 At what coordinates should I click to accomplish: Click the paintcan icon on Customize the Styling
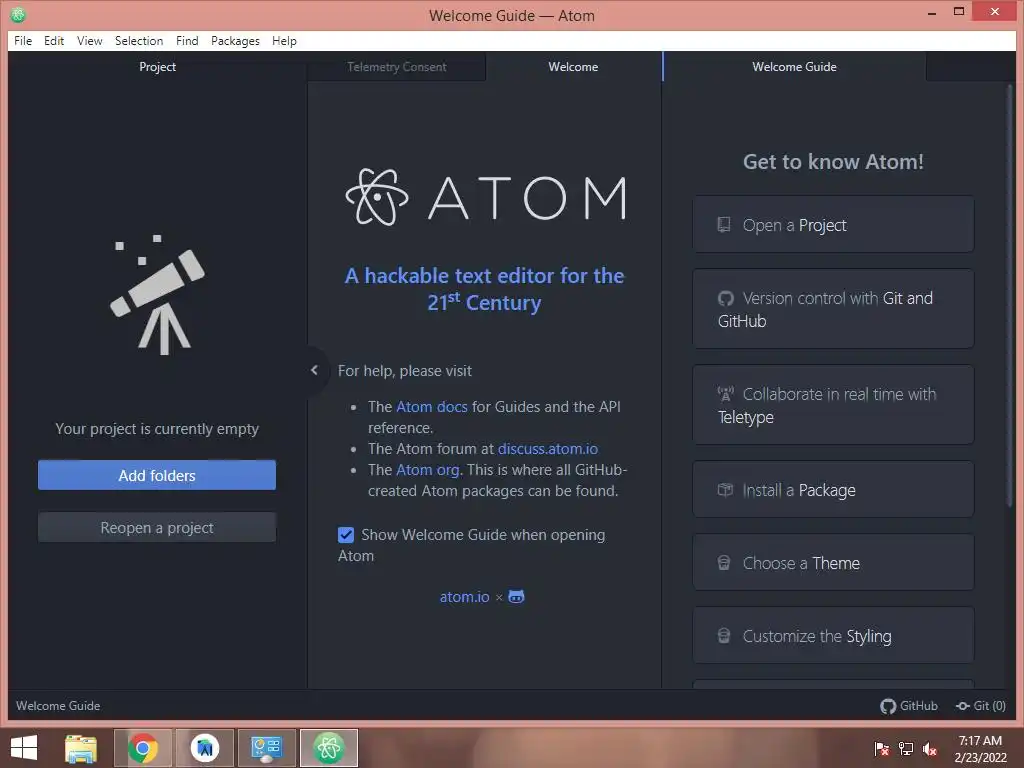724,635
